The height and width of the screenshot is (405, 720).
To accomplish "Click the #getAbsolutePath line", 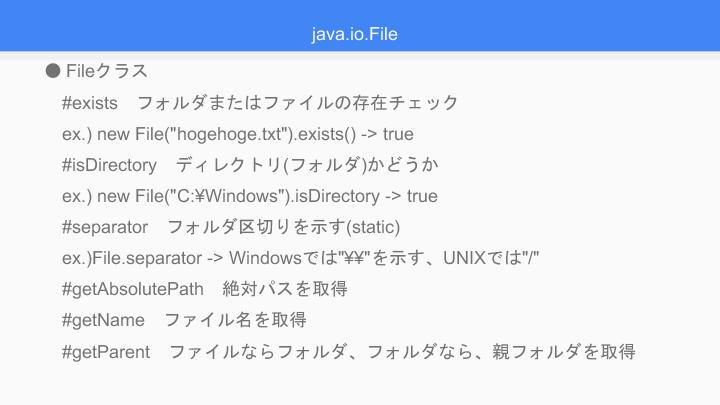I will [x=205, y=289].
